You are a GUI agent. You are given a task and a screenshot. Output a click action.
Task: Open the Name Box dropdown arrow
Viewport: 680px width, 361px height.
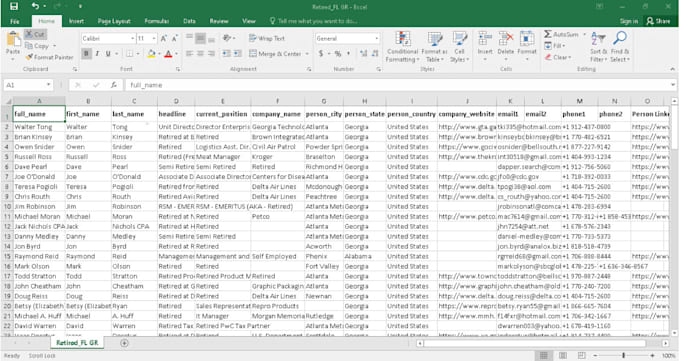(49, 85)
